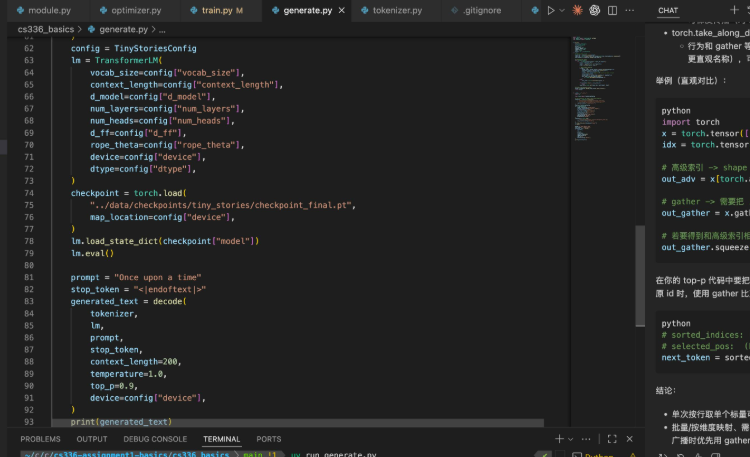750x457 pixels.
Task: Click 'import torch' in chat code block
Action: 690,122
